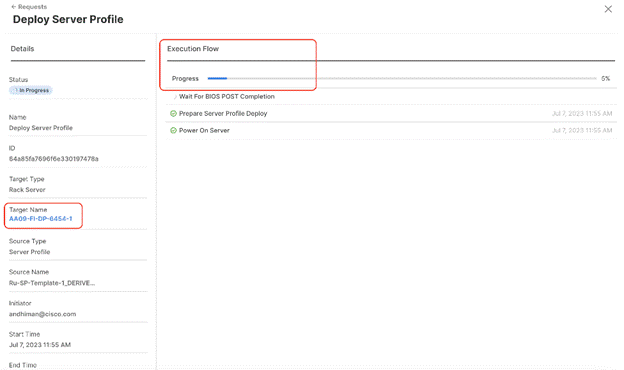The height and width of the screenshot is (370, 624).
Task: Click the Server Profile source type value
Action: click(29, 252)
